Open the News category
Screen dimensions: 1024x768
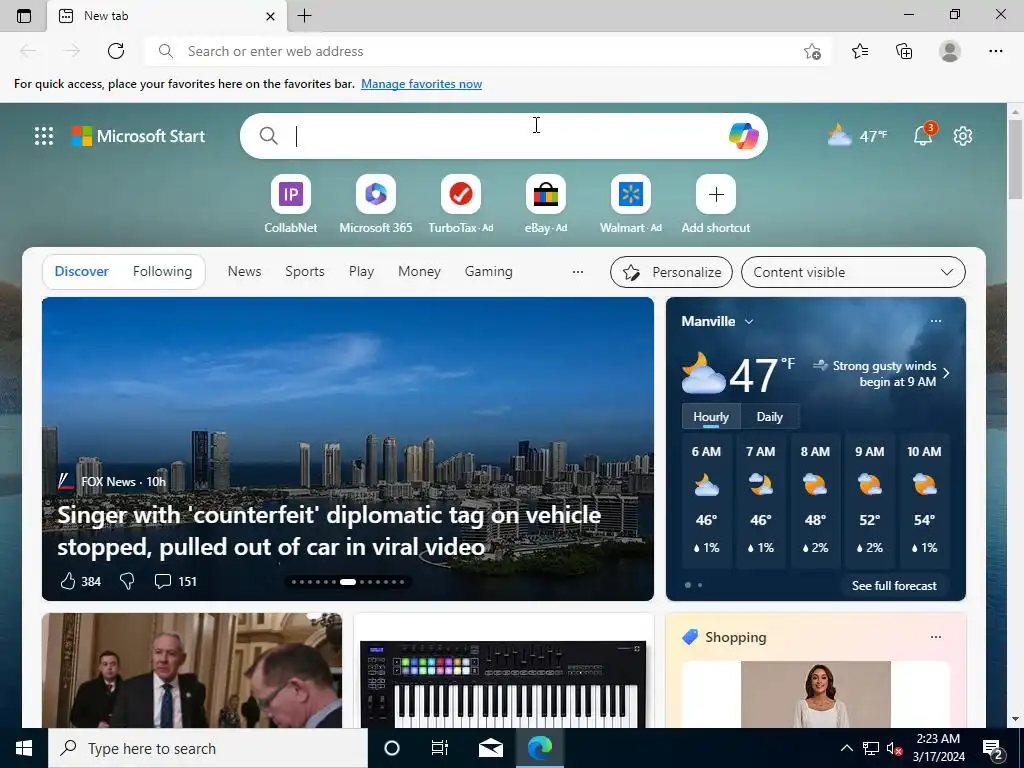pos(244,271)
